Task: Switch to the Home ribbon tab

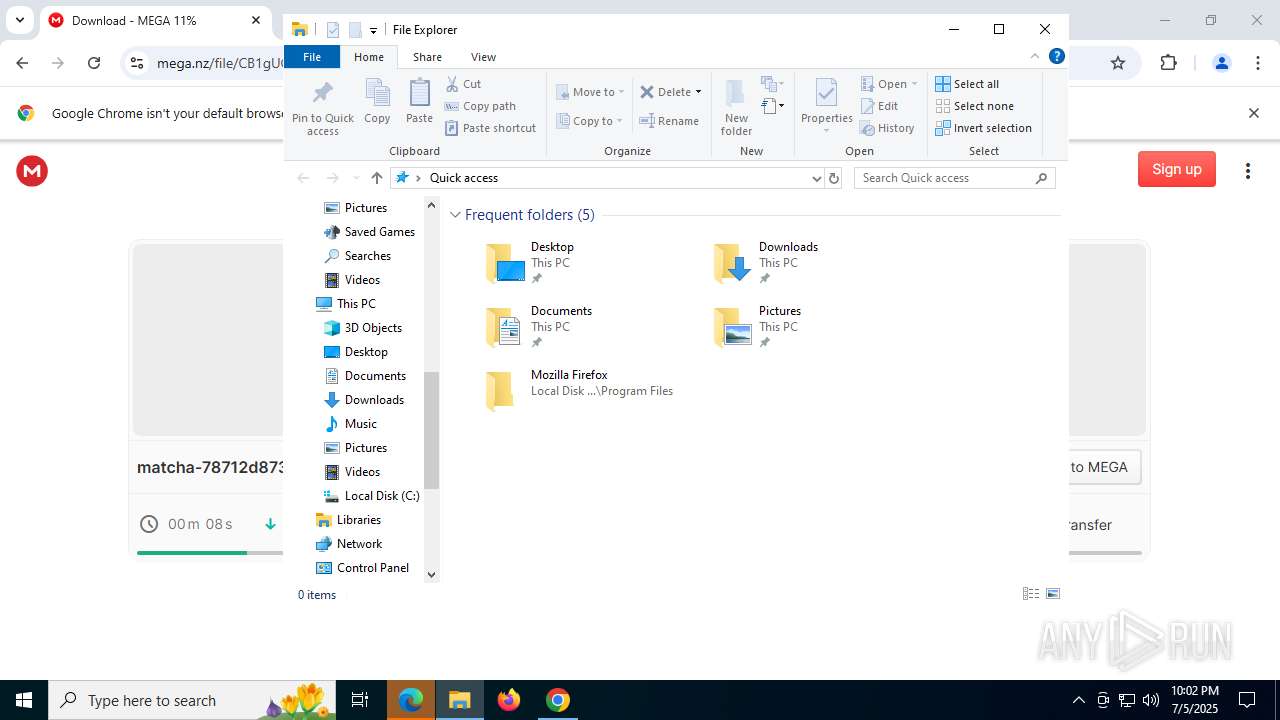Action: coord(369,57)
